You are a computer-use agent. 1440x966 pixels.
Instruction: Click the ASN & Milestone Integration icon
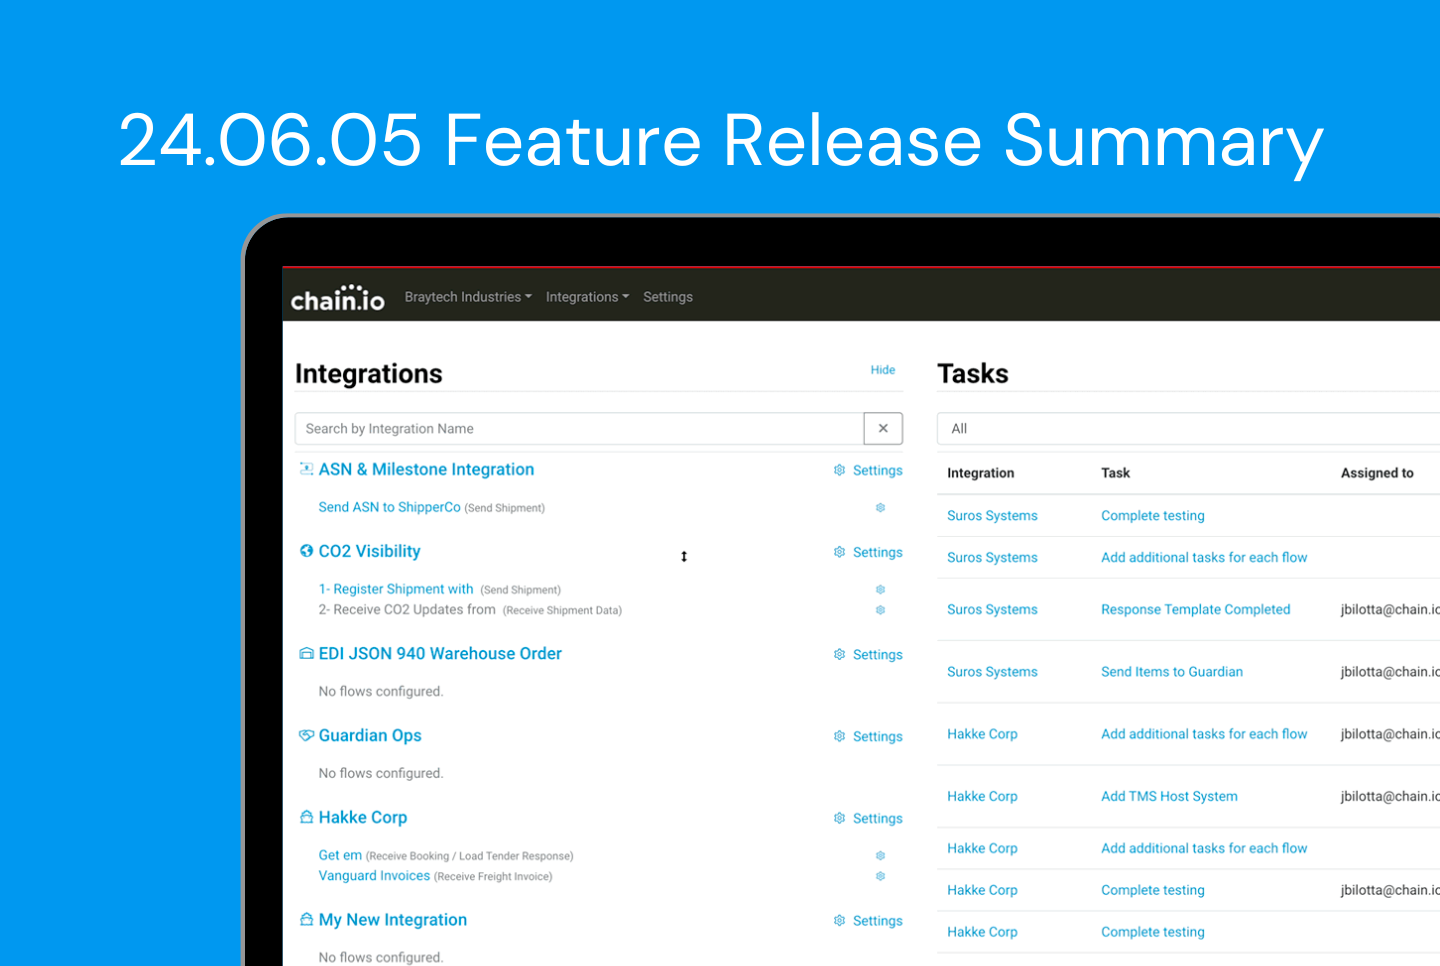coord(306,469)
